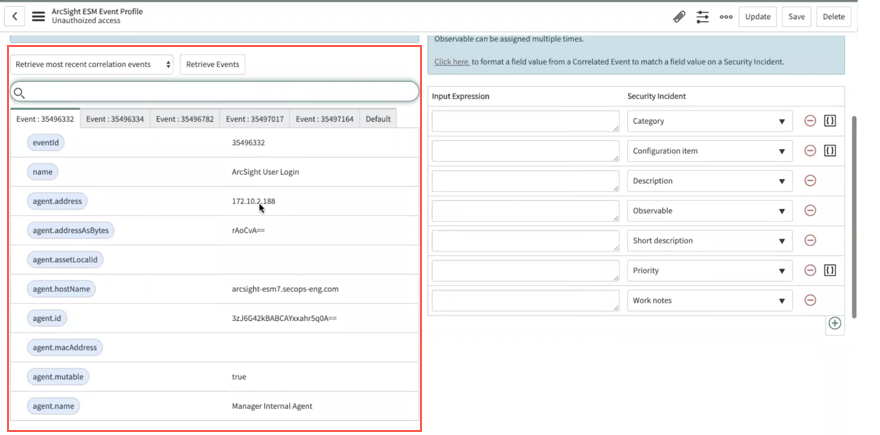Focus the Observable input expression box

click(x=525, y=210)
